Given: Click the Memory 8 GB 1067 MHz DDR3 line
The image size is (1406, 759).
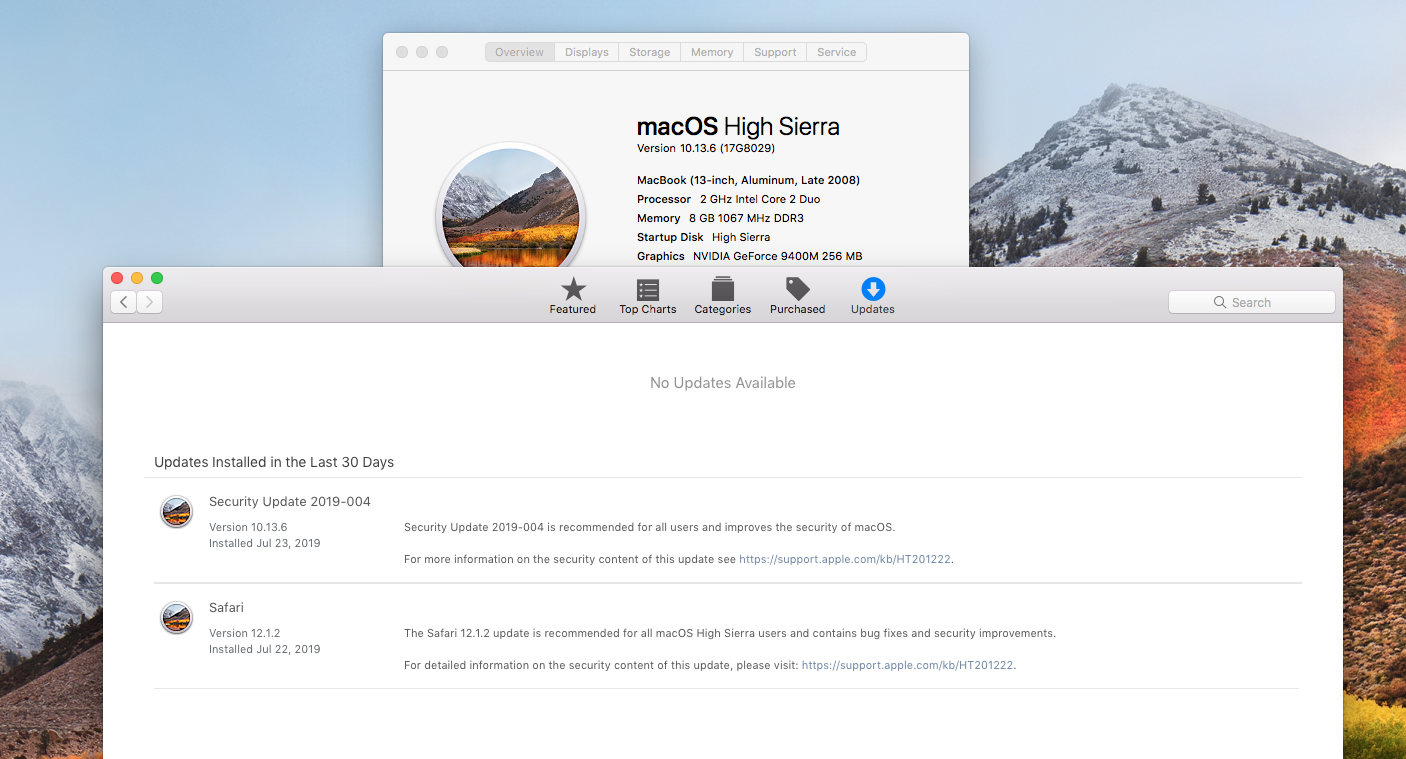Looking at the screenshot, I should pos(720,218).
